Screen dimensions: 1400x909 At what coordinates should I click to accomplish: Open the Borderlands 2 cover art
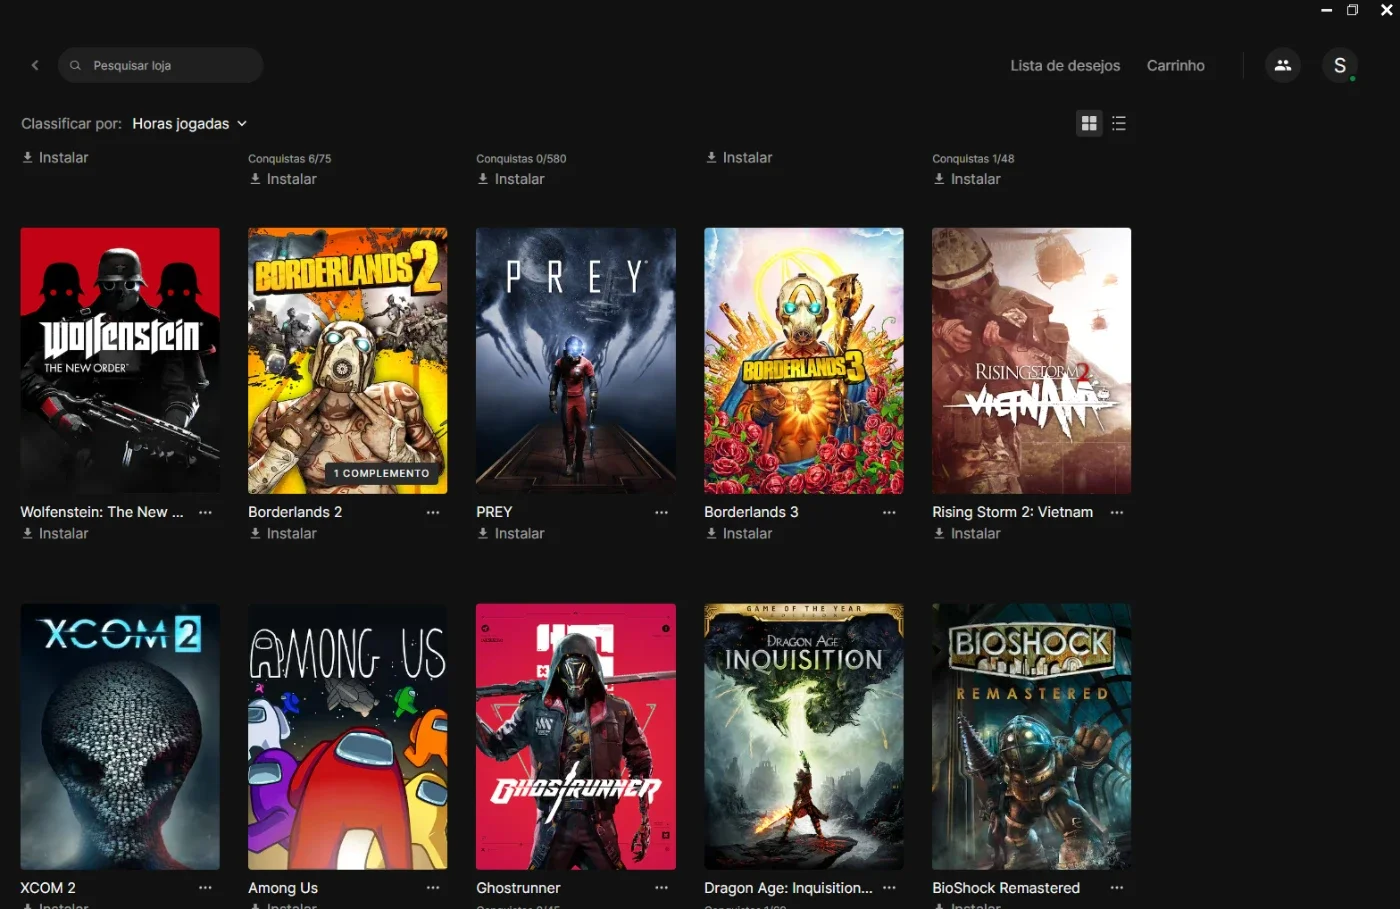coord(348,361)
